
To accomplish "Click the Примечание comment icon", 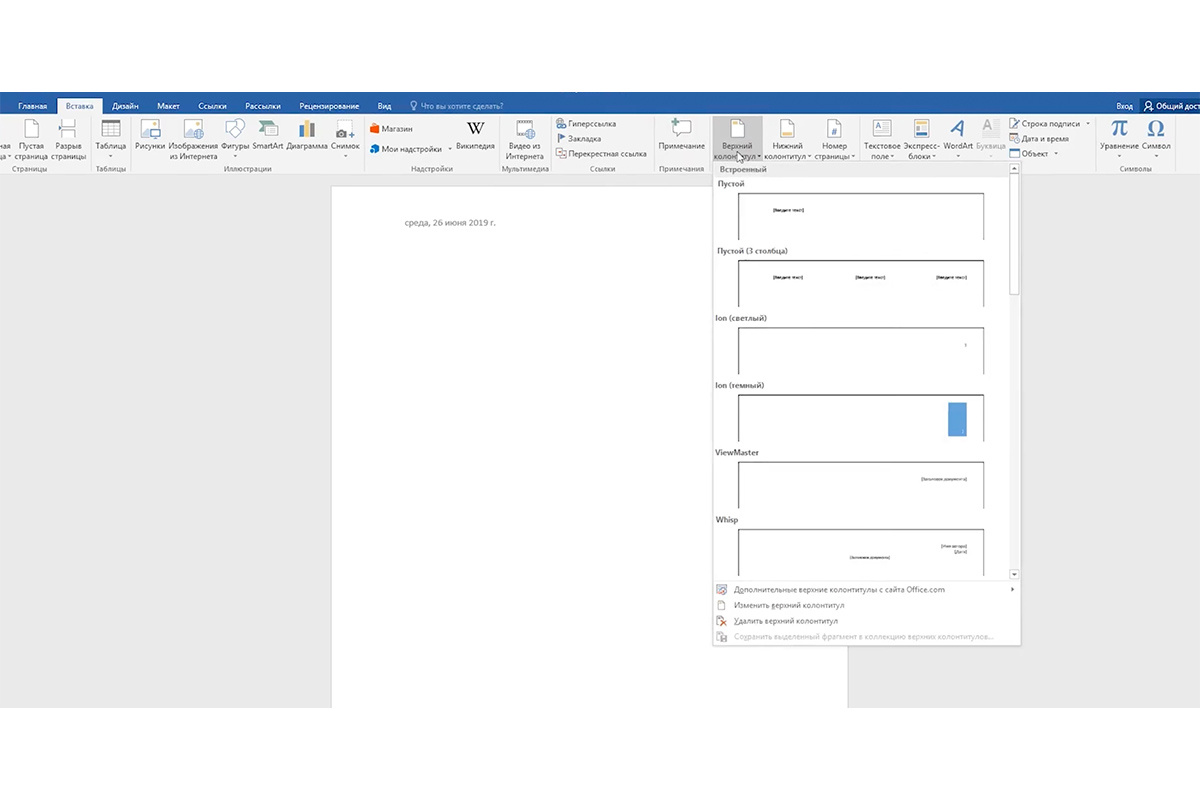I will [681, 128].
